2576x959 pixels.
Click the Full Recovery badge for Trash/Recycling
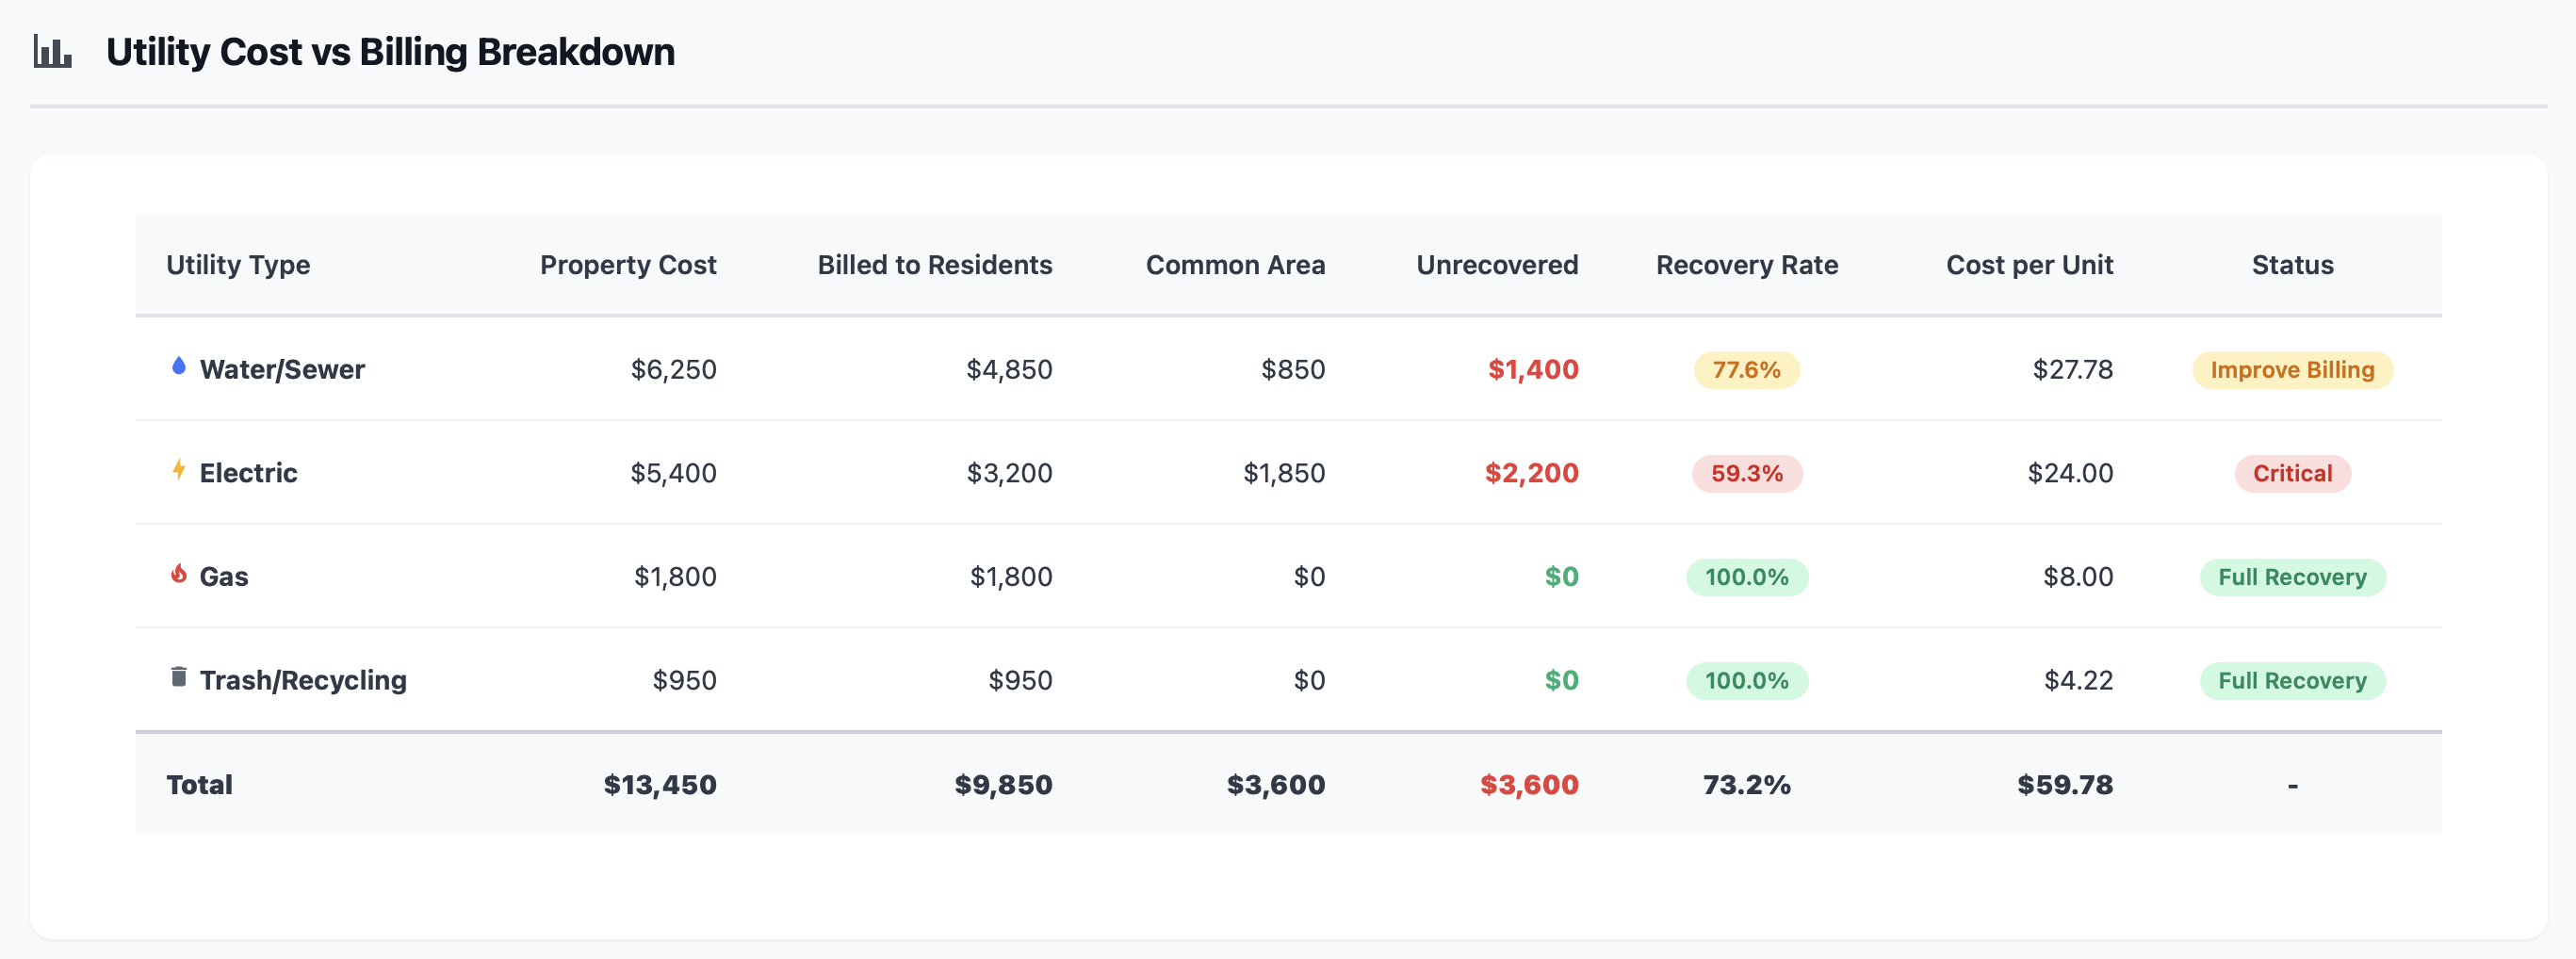(x=2292, y=680)
